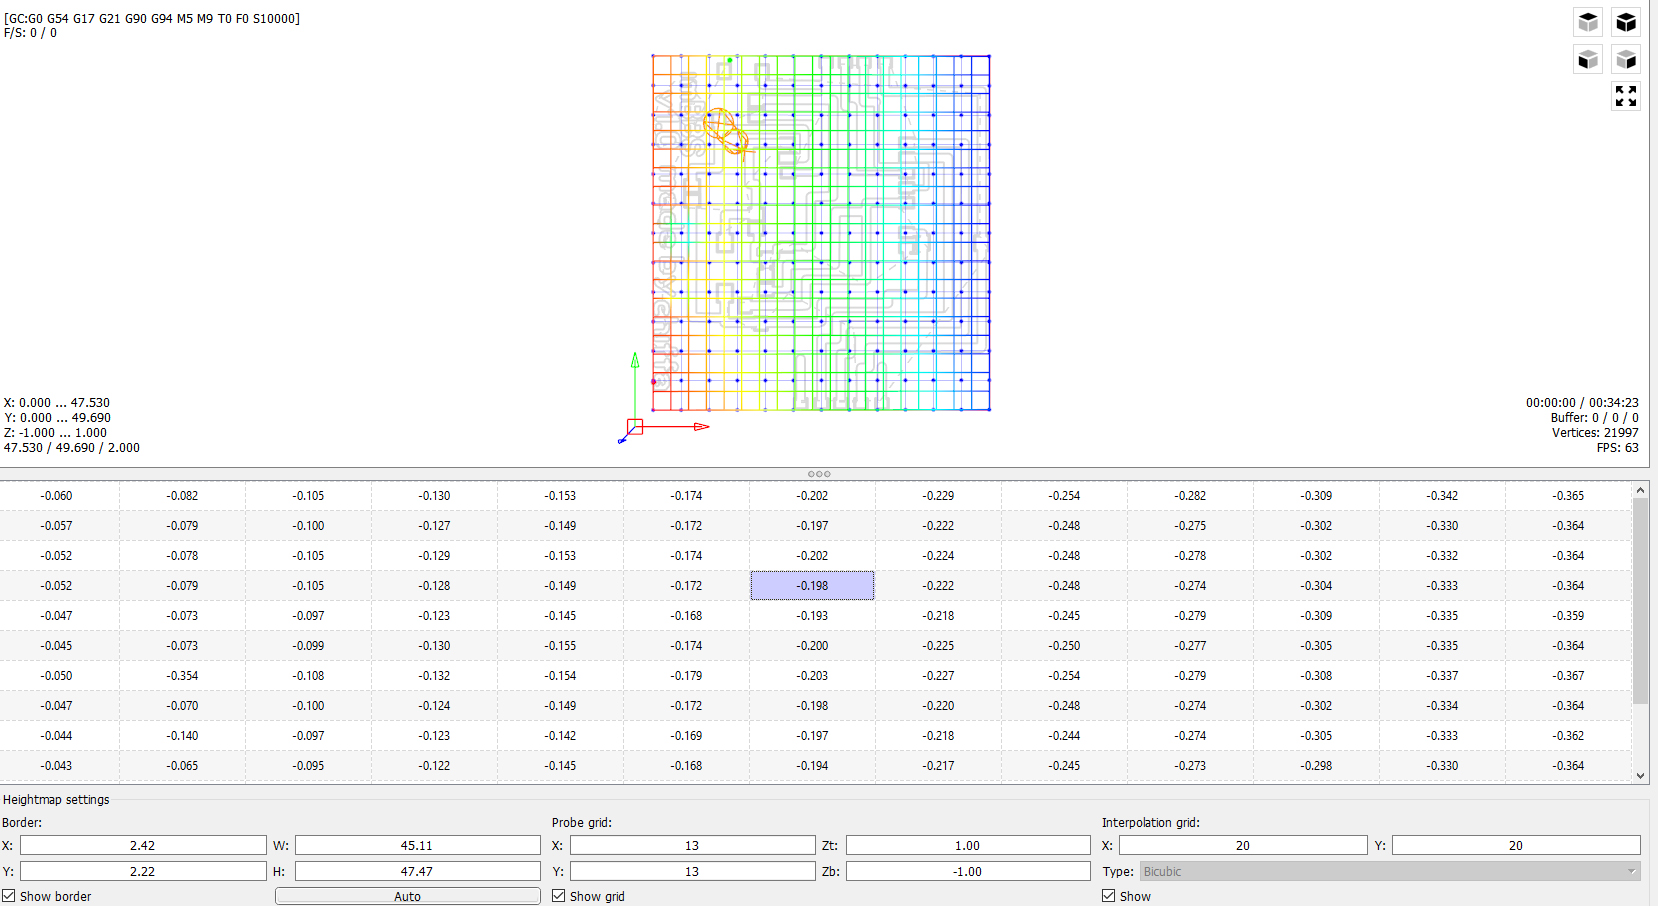This screenshot has width=1658, height=906.
Task: Select the Probe grid X count field
Action: 692,845
